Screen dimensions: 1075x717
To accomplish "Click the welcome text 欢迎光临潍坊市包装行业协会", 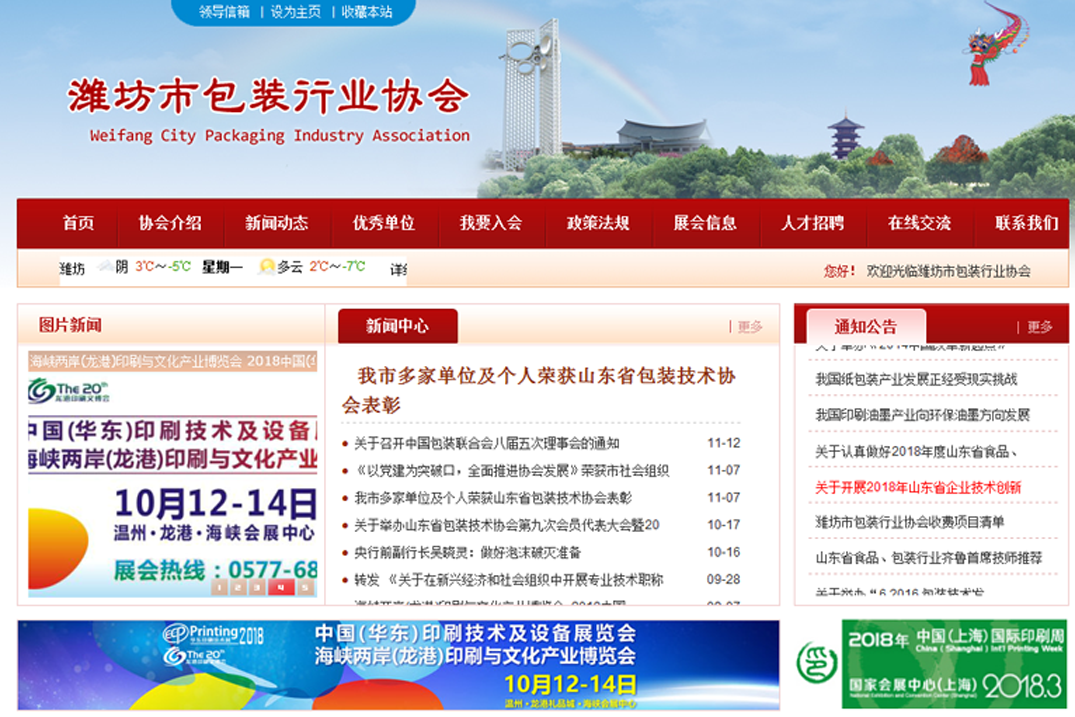I will [x=948, y=271].
